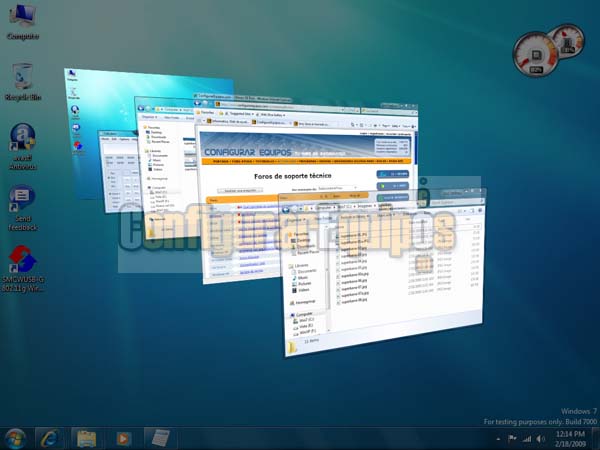Select the small memory dial gadget
This screenshot has width=600, height=450.
tap(567, 40)
